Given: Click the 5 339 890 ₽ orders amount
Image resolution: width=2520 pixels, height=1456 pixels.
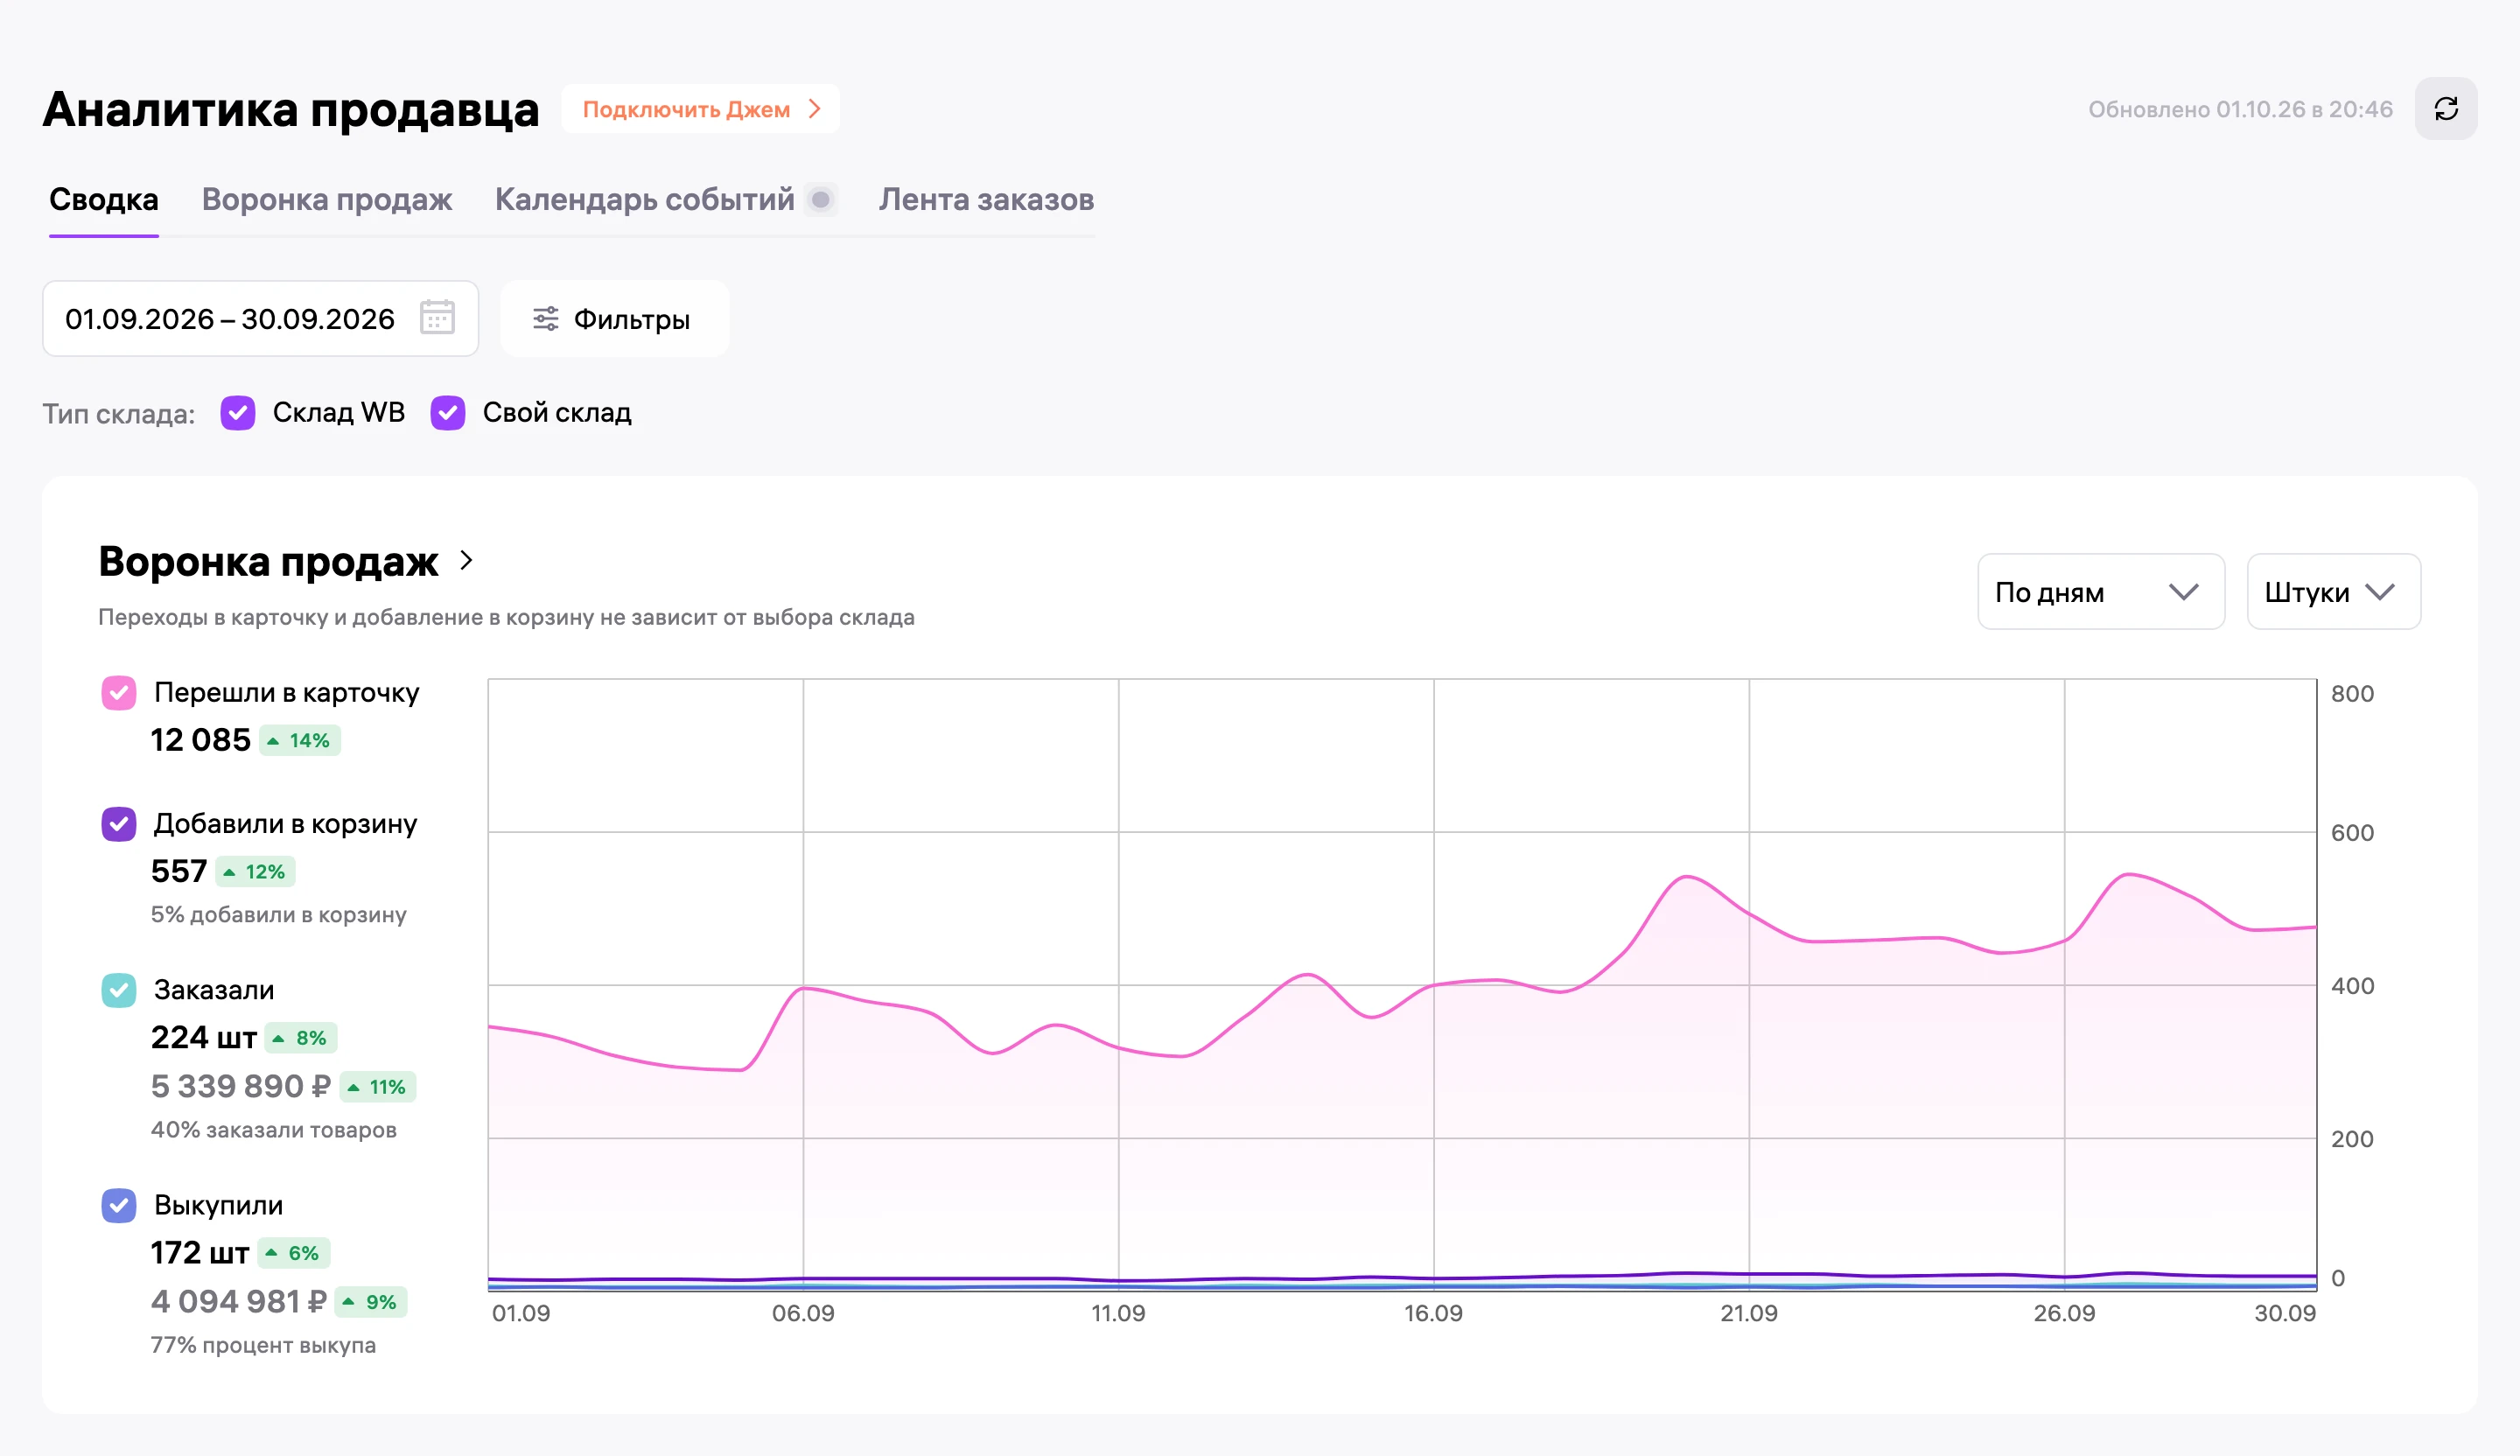Looking at the screenshot, I should tap(240, 1086).
